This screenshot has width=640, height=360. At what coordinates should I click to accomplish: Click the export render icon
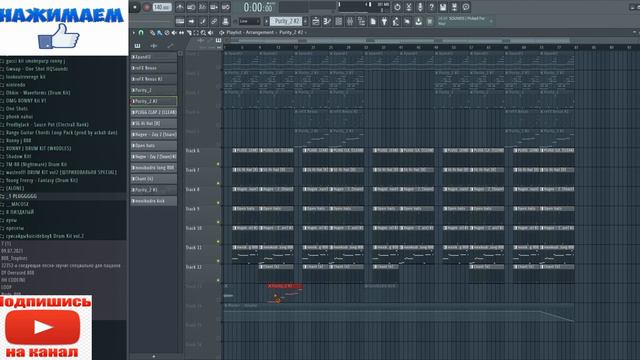click(454, 7)
